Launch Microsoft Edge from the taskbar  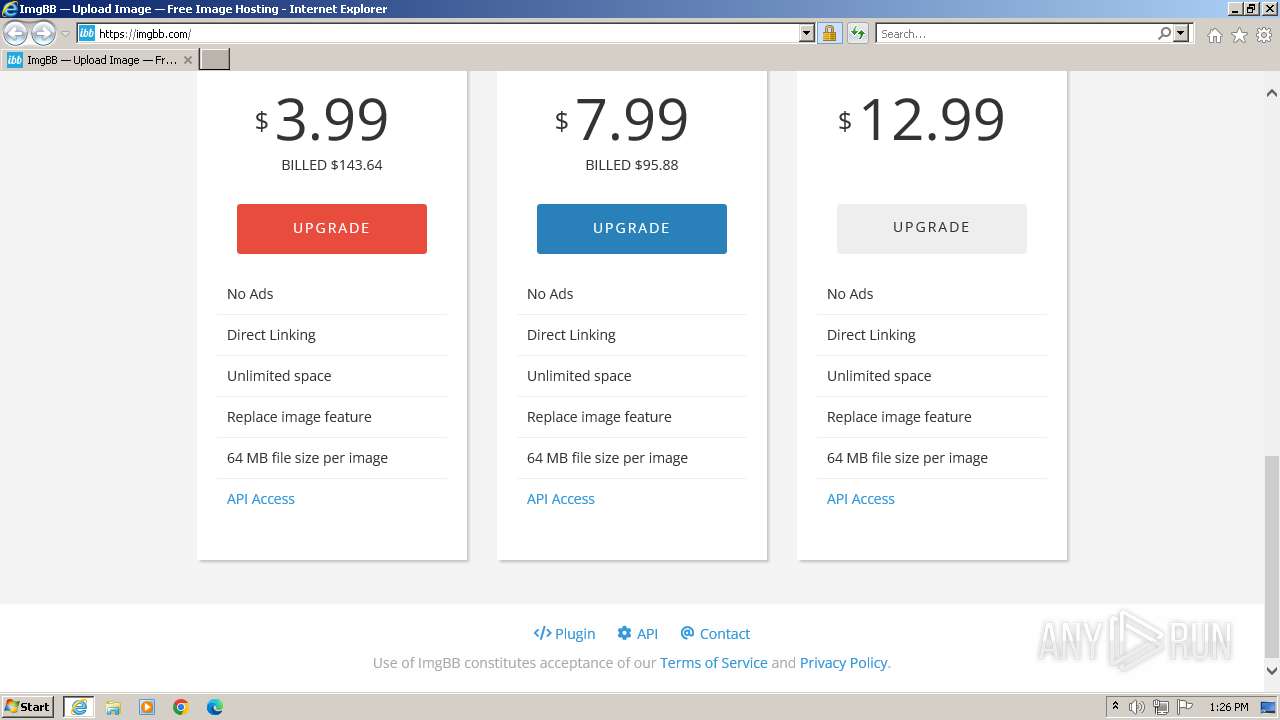[215, 707]
